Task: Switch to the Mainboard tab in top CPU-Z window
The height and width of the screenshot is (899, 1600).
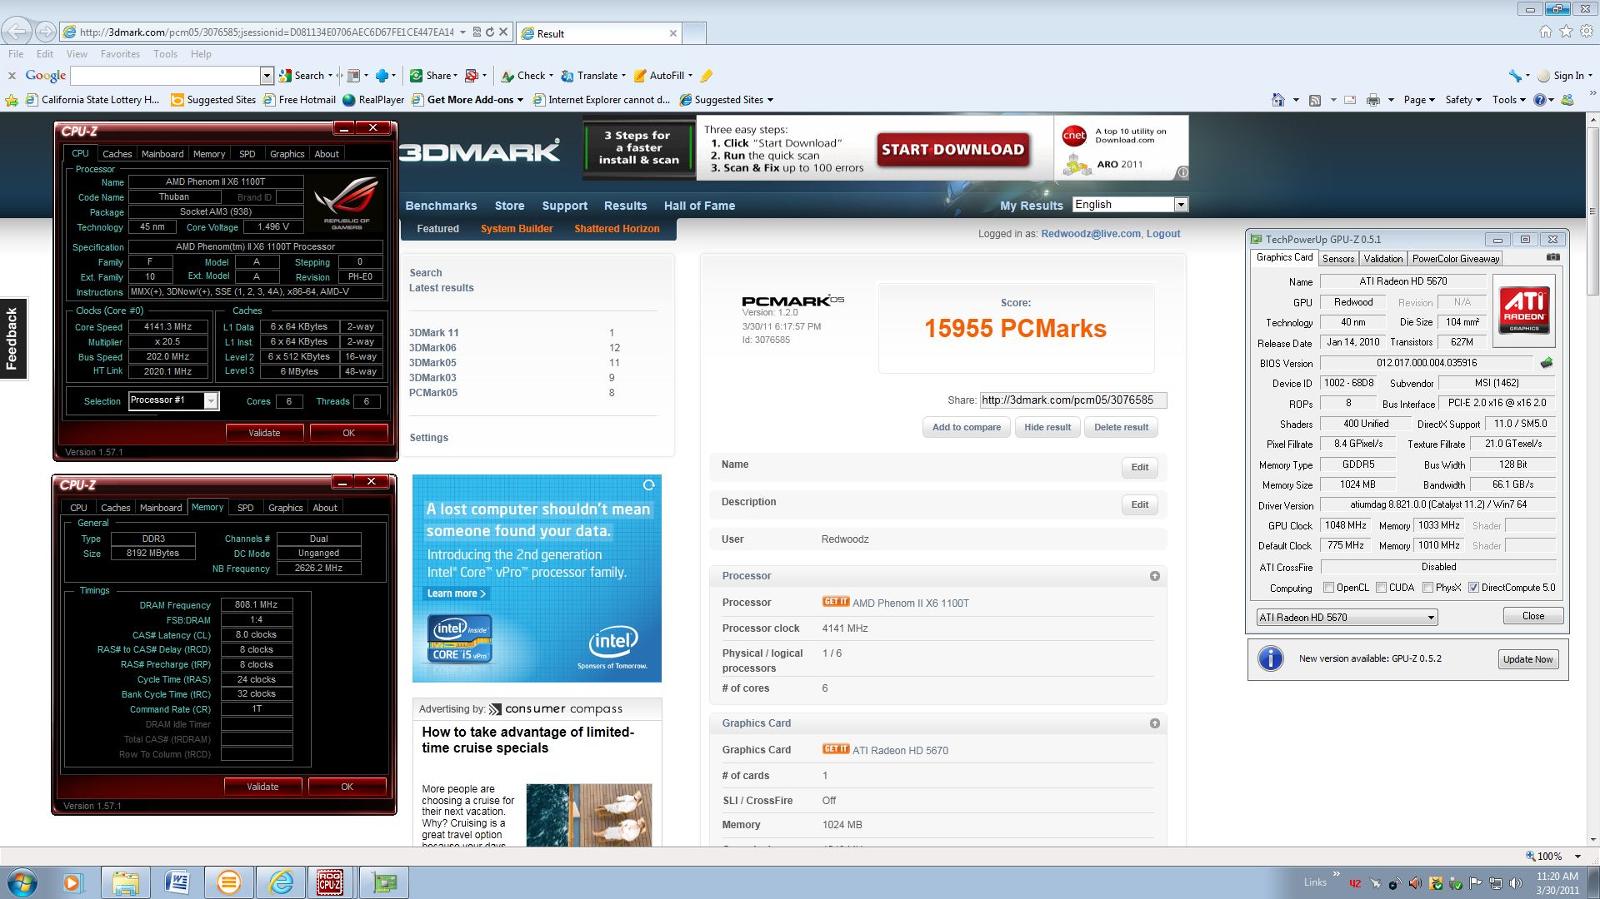Action: (x=162, y=154)
